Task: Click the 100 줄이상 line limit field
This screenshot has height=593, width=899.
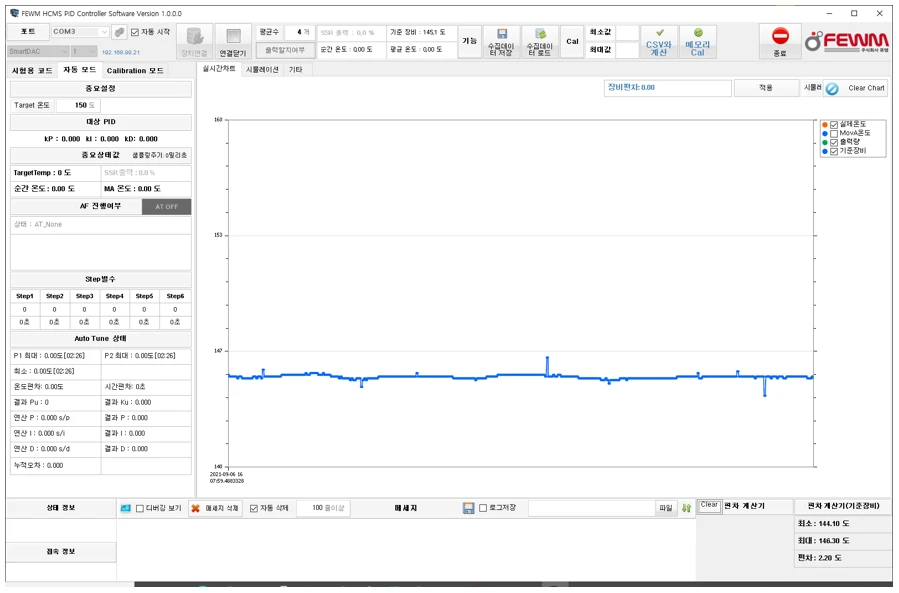Action: pyautogui.click(x=323, y=508)
